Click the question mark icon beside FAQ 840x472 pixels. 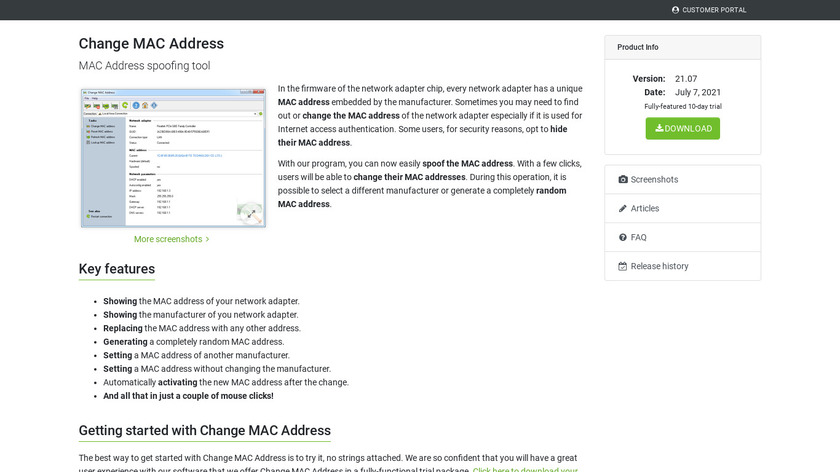[x=622, y=237]
